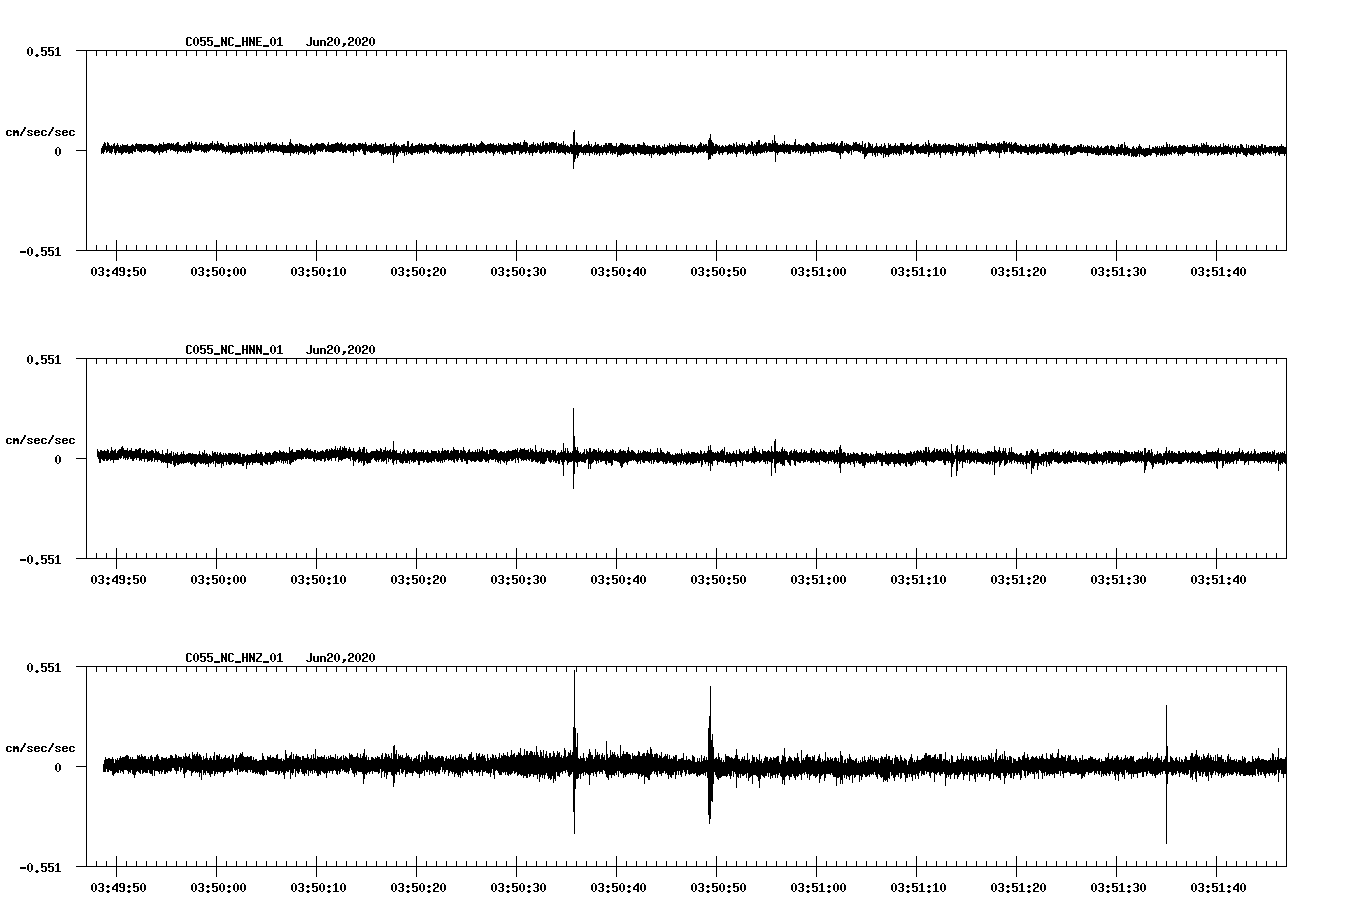Click the 0.551 upper limit on HNN axis
The width and height of the screenshot is (1358, 924).
pyautogui.click(x=44, y=359)
